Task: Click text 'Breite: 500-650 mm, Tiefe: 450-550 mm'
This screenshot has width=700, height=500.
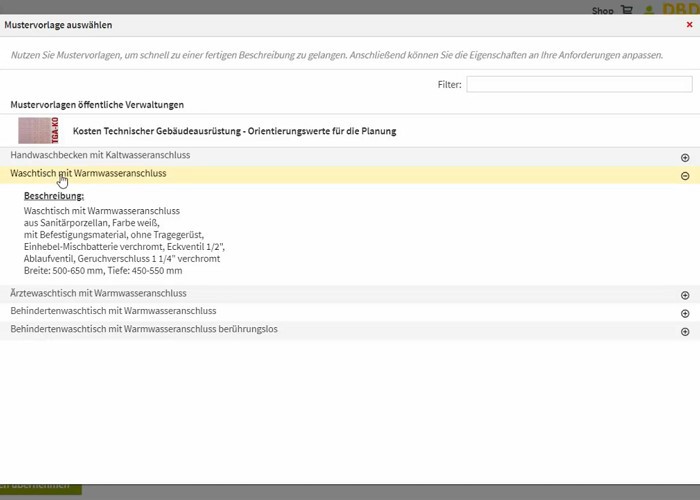Action: (x=103, y=271)
